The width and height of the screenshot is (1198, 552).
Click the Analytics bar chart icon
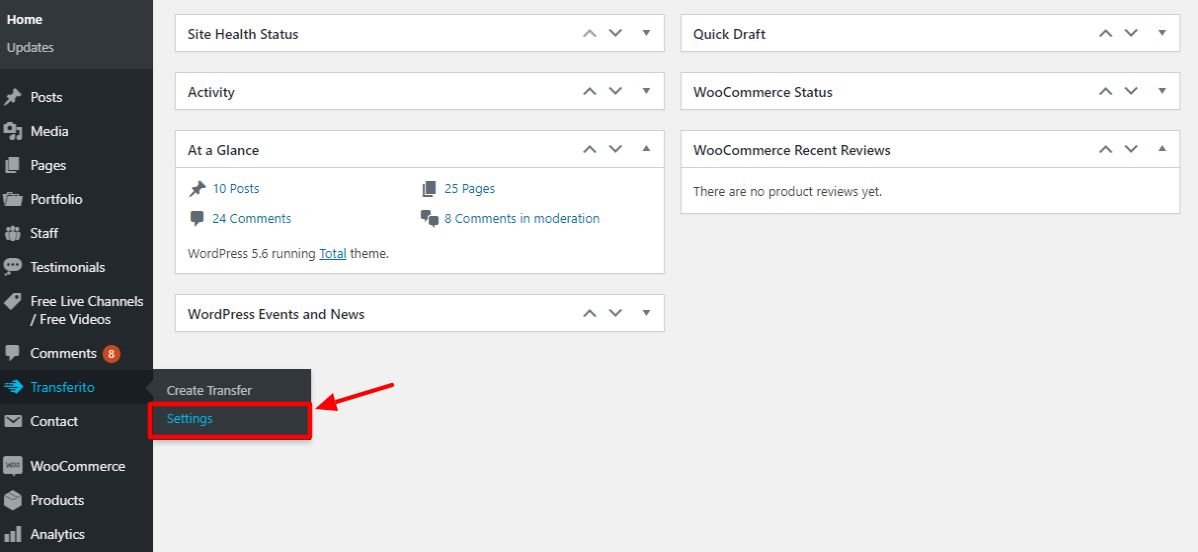12,534
